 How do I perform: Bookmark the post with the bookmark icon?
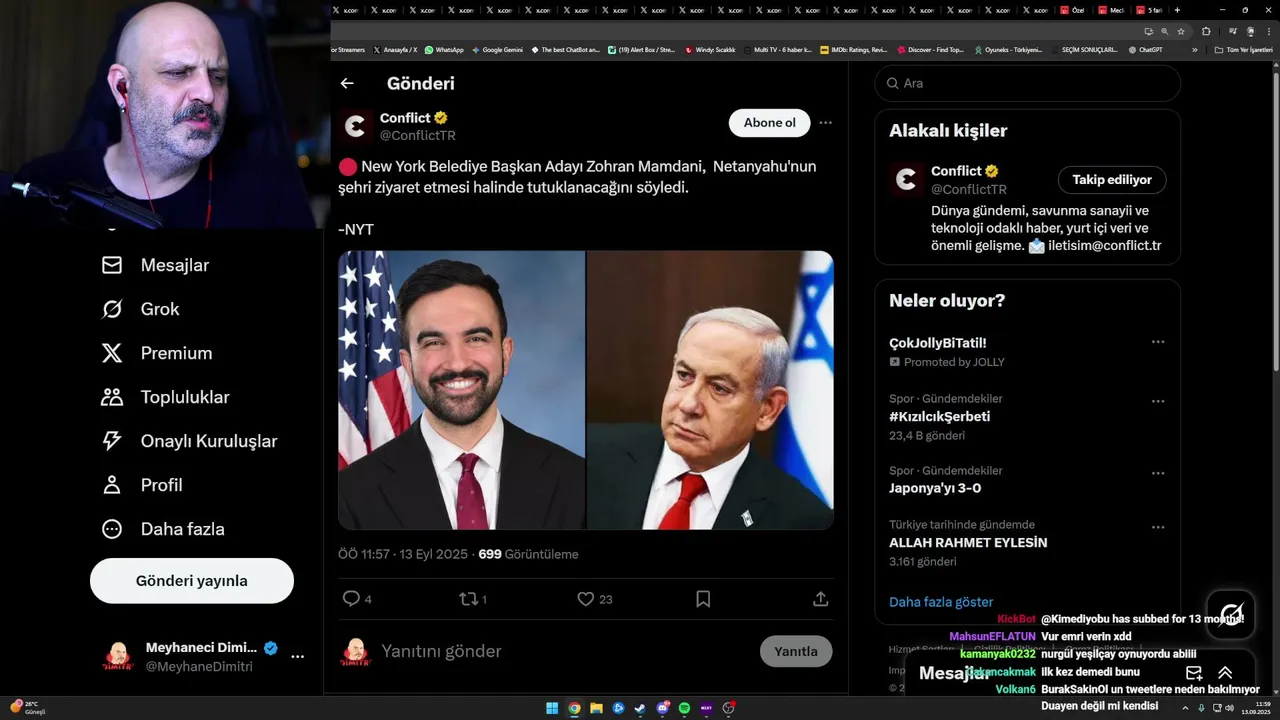point(703,599)
